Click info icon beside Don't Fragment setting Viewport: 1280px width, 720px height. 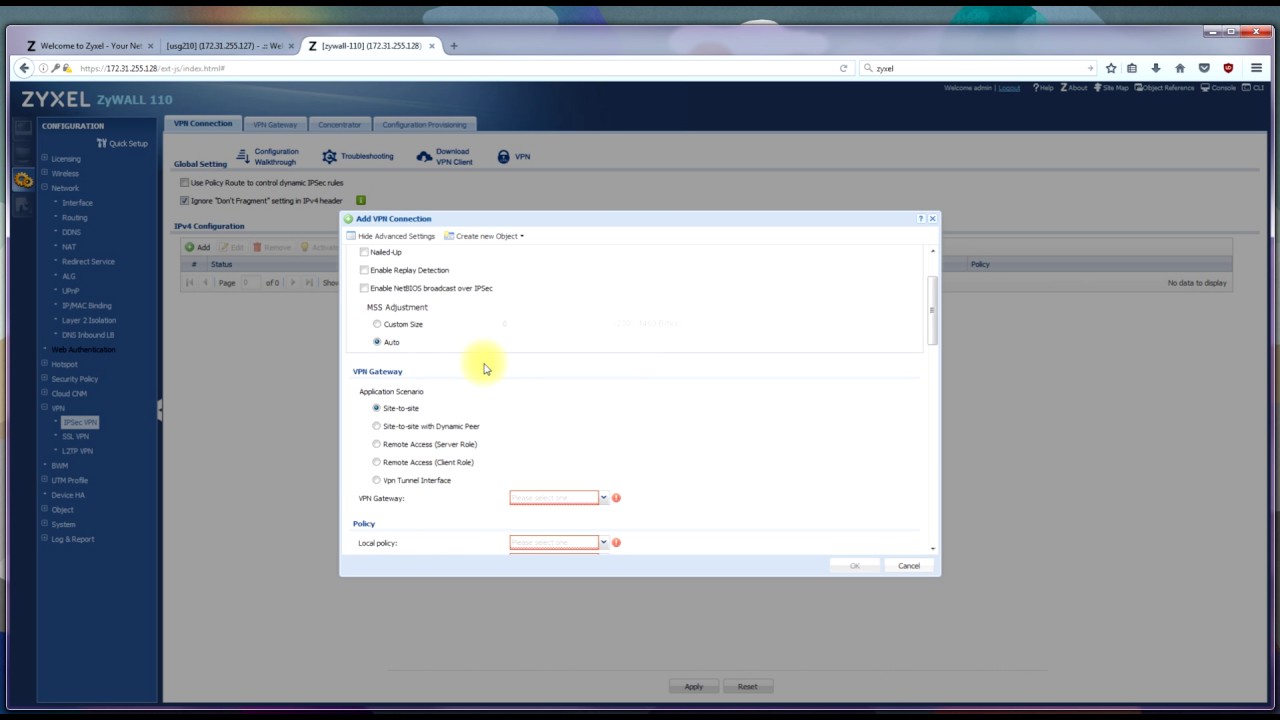click(x=361, y=201)
